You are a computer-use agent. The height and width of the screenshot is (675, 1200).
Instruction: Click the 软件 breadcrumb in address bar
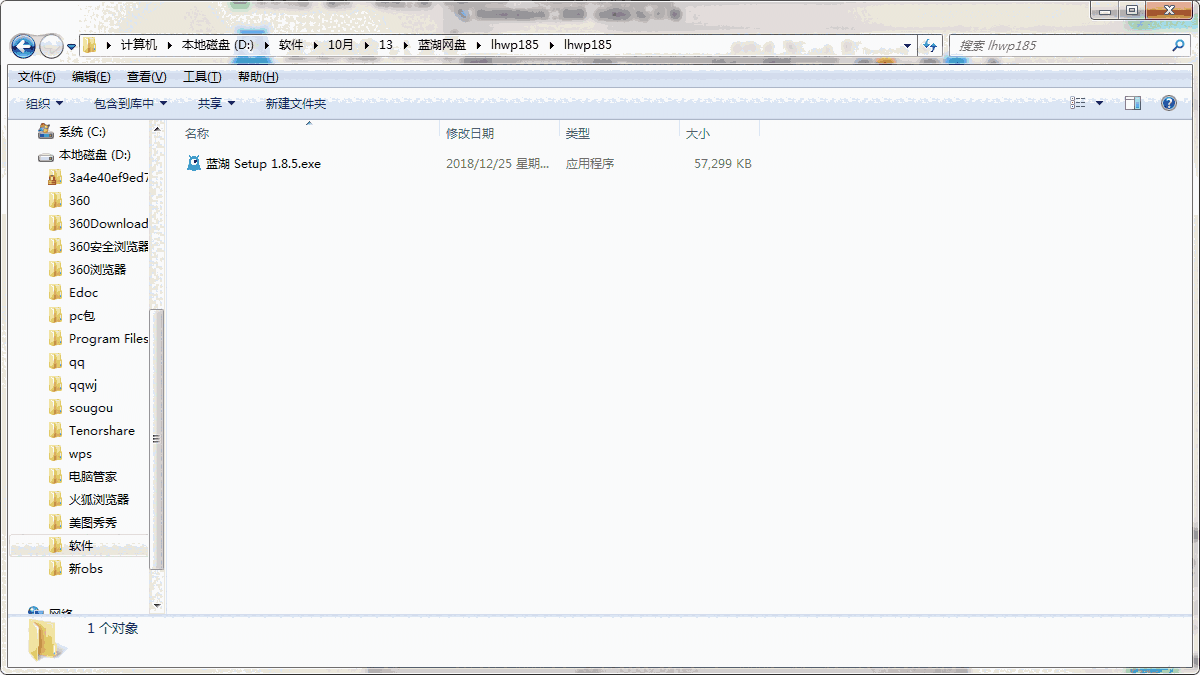pyautogui.click(x=291, y=45)
